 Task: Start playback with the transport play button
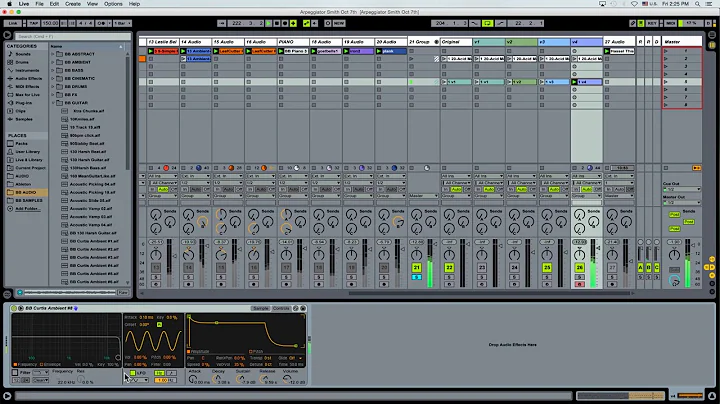click(269, 23)
